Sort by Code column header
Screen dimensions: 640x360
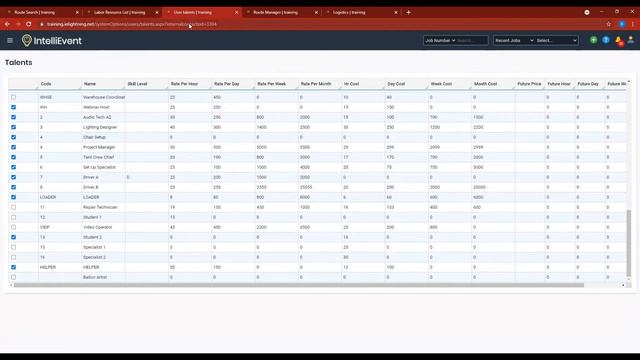pos(46,84)
